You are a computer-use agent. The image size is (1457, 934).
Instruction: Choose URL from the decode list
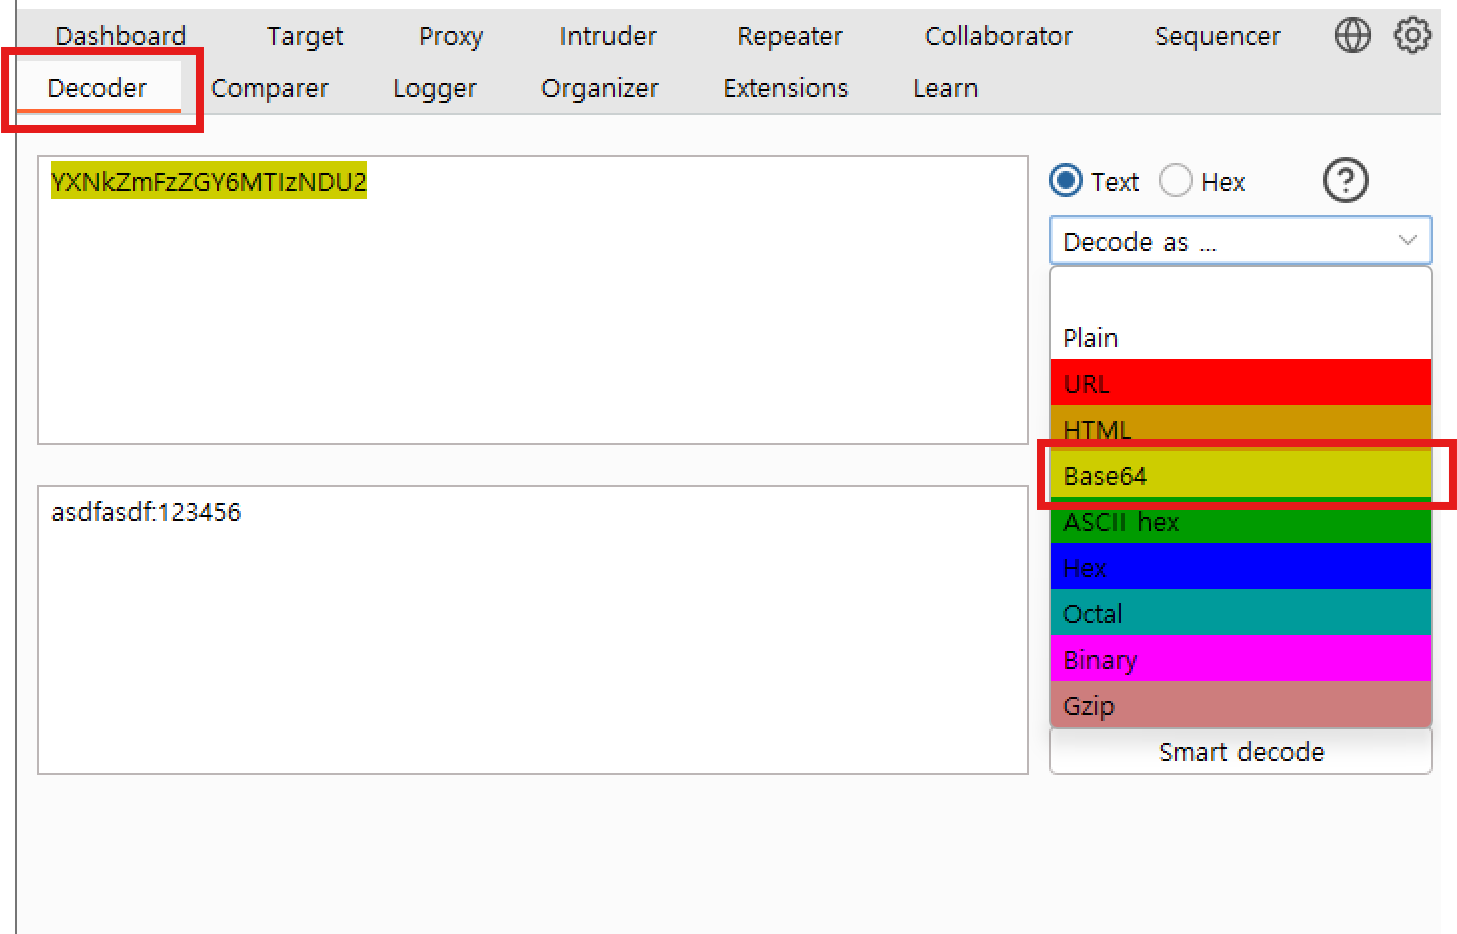1240,383
